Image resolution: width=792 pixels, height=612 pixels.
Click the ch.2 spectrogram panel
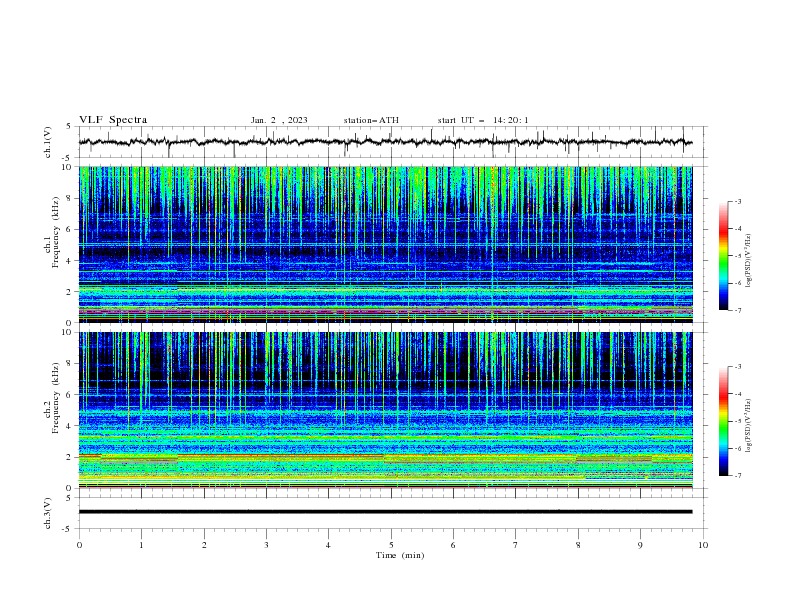385,410
